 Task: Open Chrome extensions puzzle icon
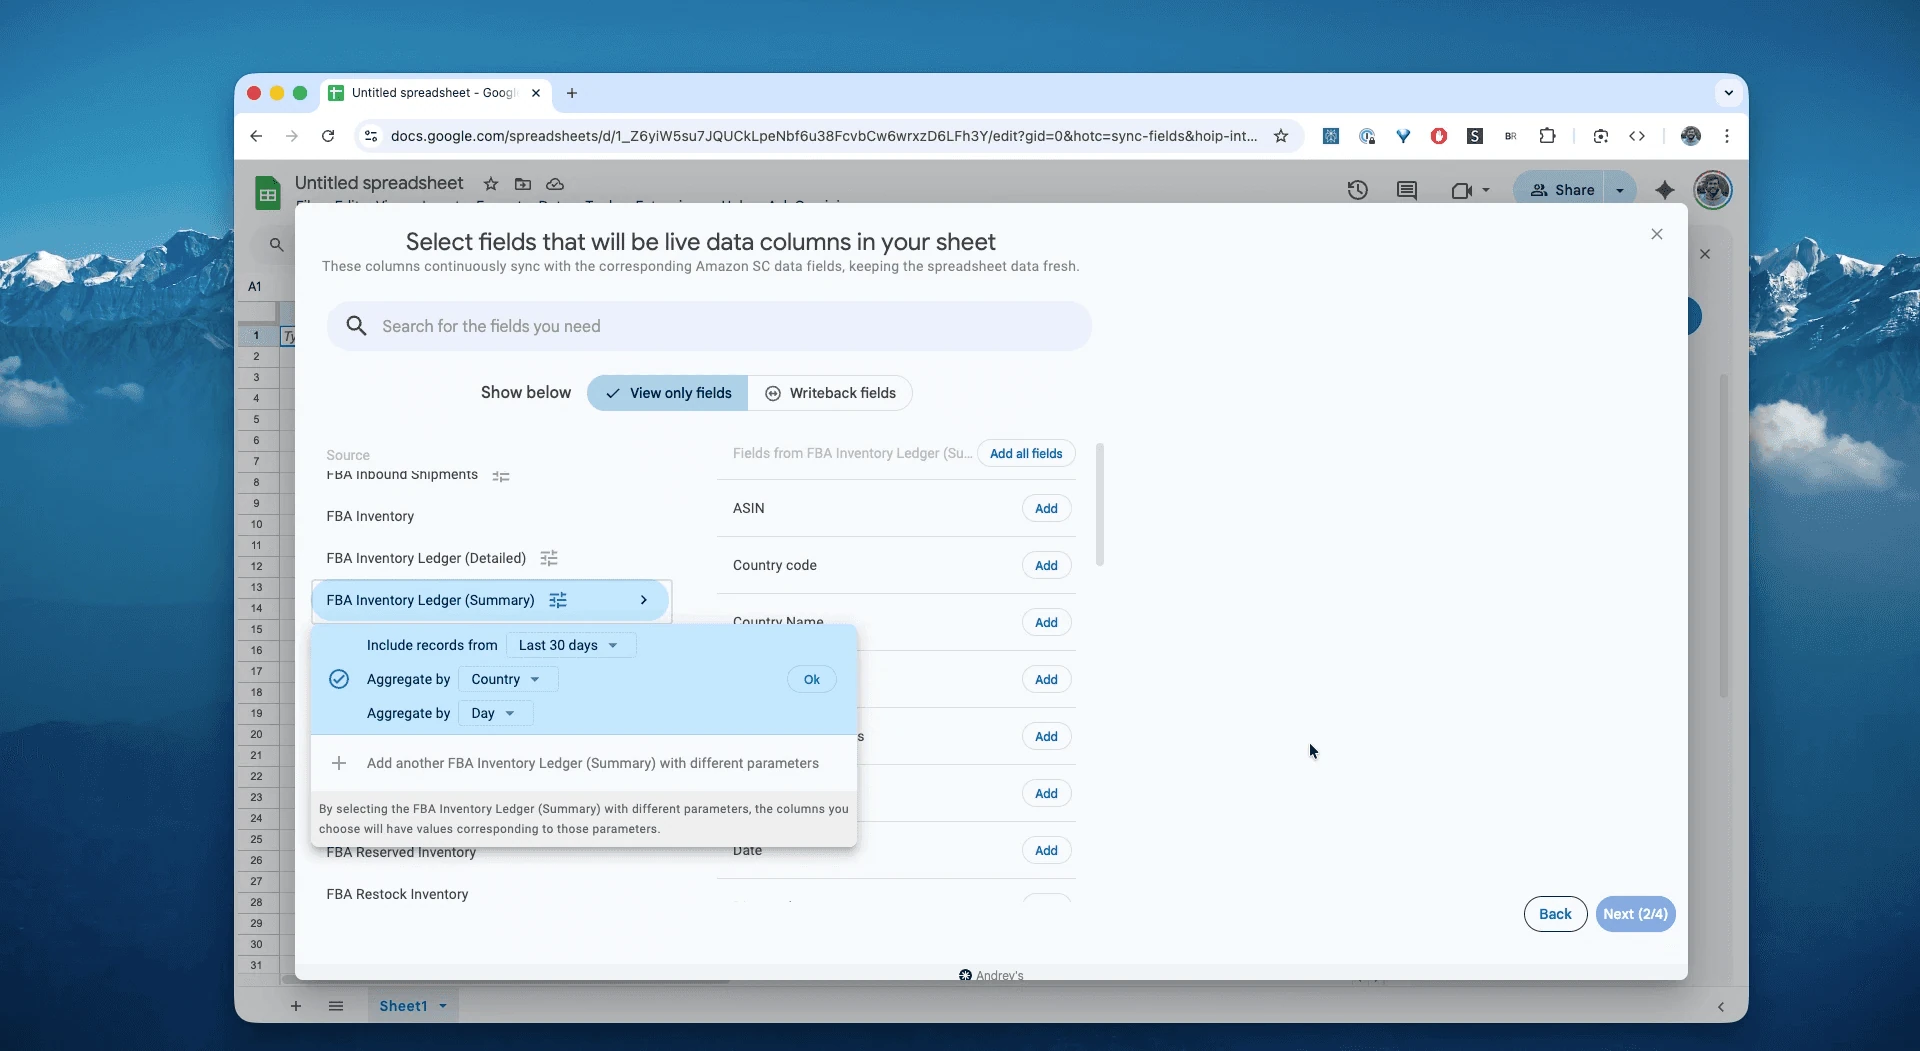click(1548, 136)
